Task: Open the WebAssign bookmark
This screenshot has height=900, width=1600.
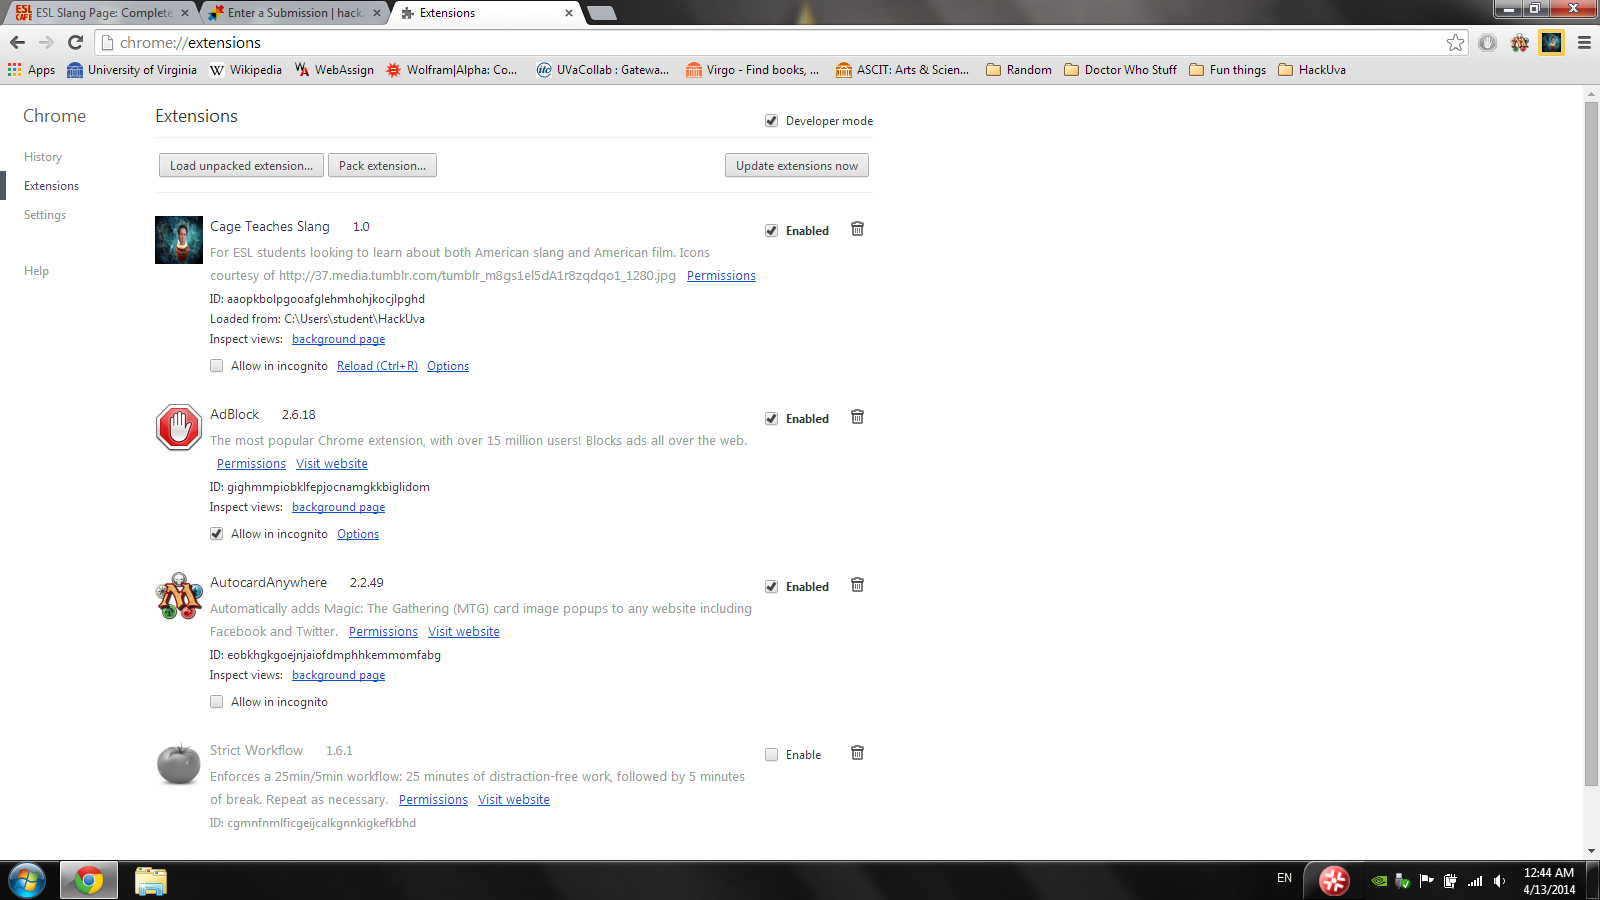Action: [x=334, y=70]
